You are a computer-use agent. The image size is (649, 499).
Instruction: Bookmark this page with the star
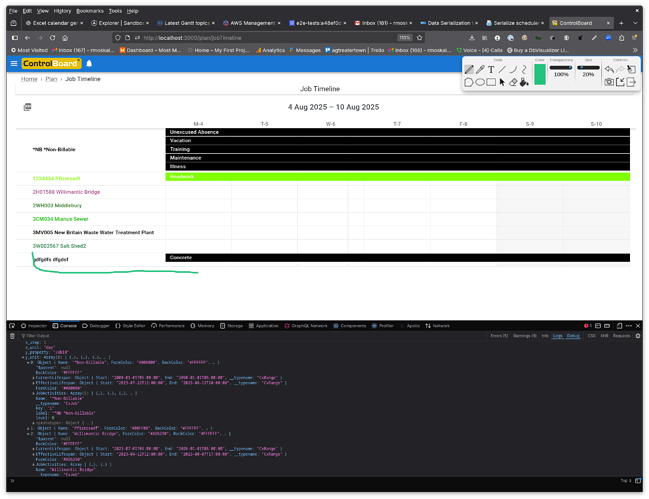coord(420,38)
